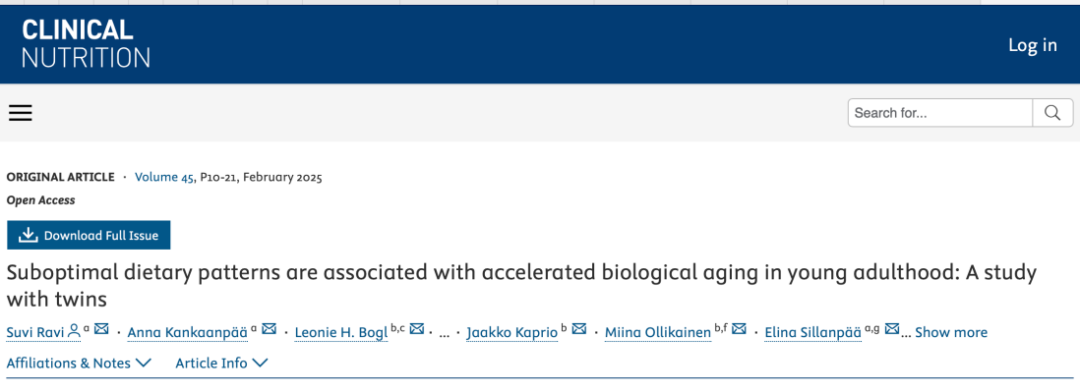Open author Elina Sillanpää's name link

click(813, 333)
